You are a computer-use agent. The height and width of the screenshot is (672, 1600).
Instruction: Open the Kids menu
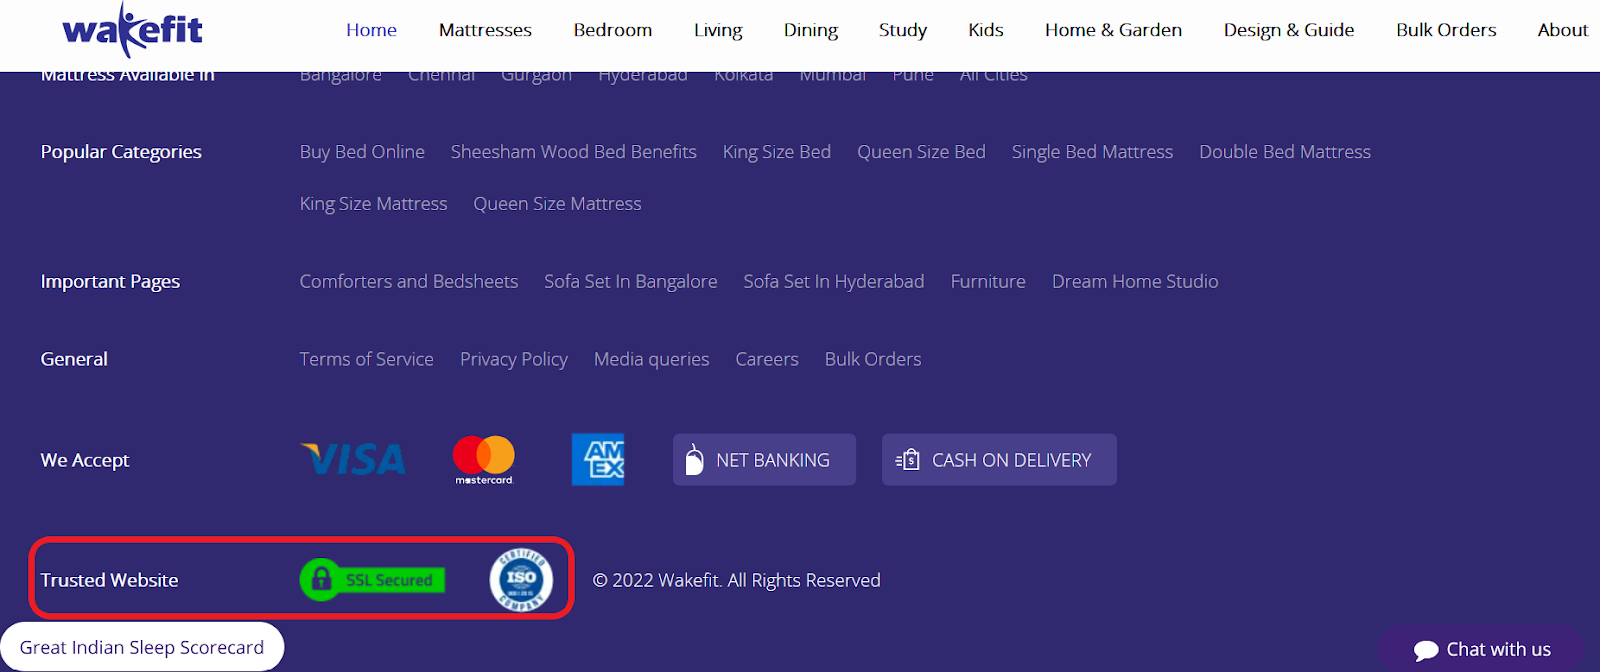click(x=986, y=30)
